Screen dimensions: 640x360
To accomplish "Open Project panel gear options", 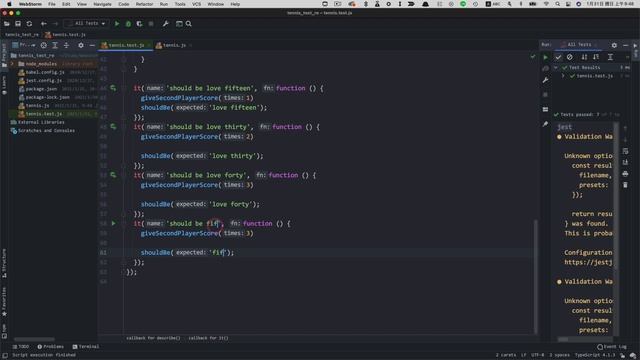I will [80, 45].
